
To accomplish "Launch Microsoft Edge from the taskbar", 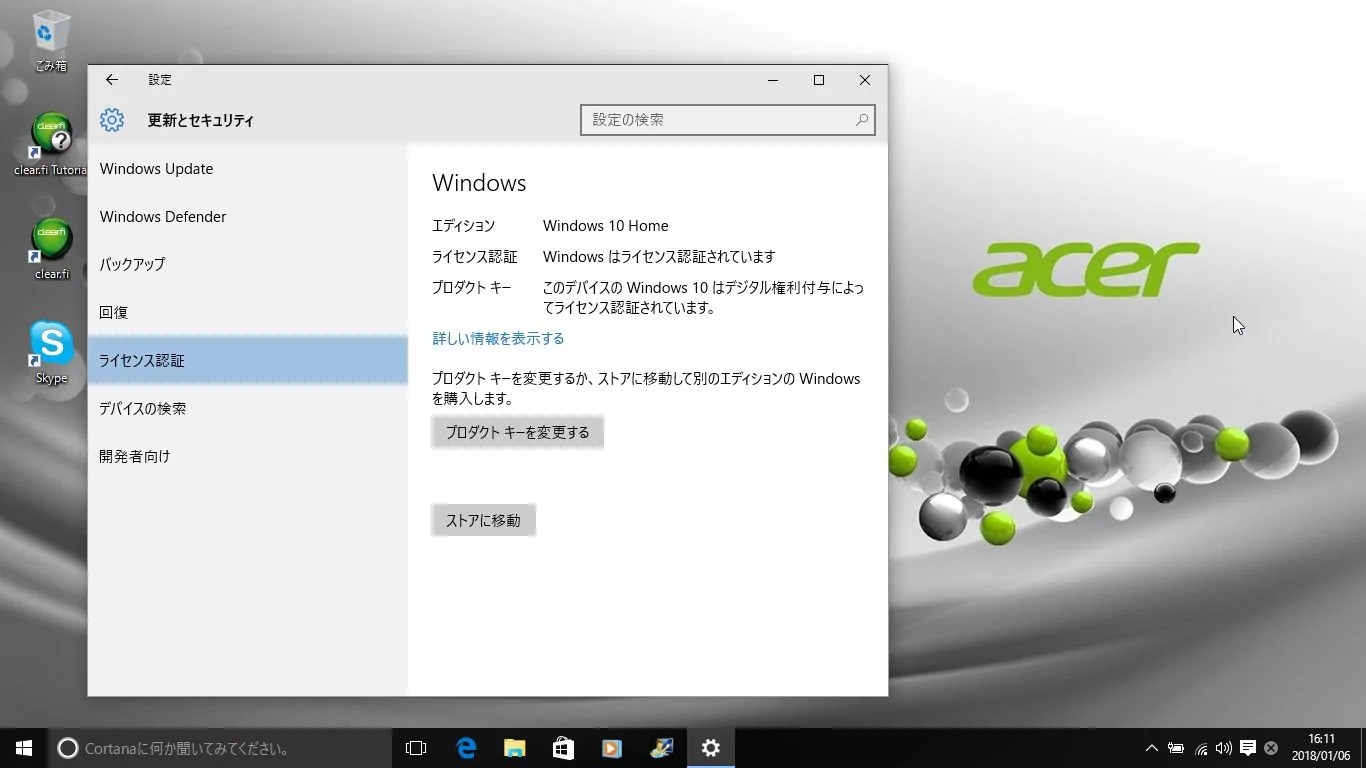I will 465,748.
